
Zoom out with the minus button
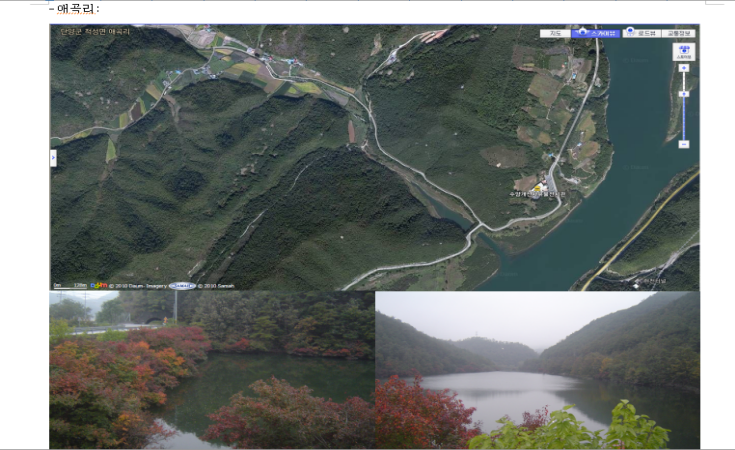[x=684, y=144]
